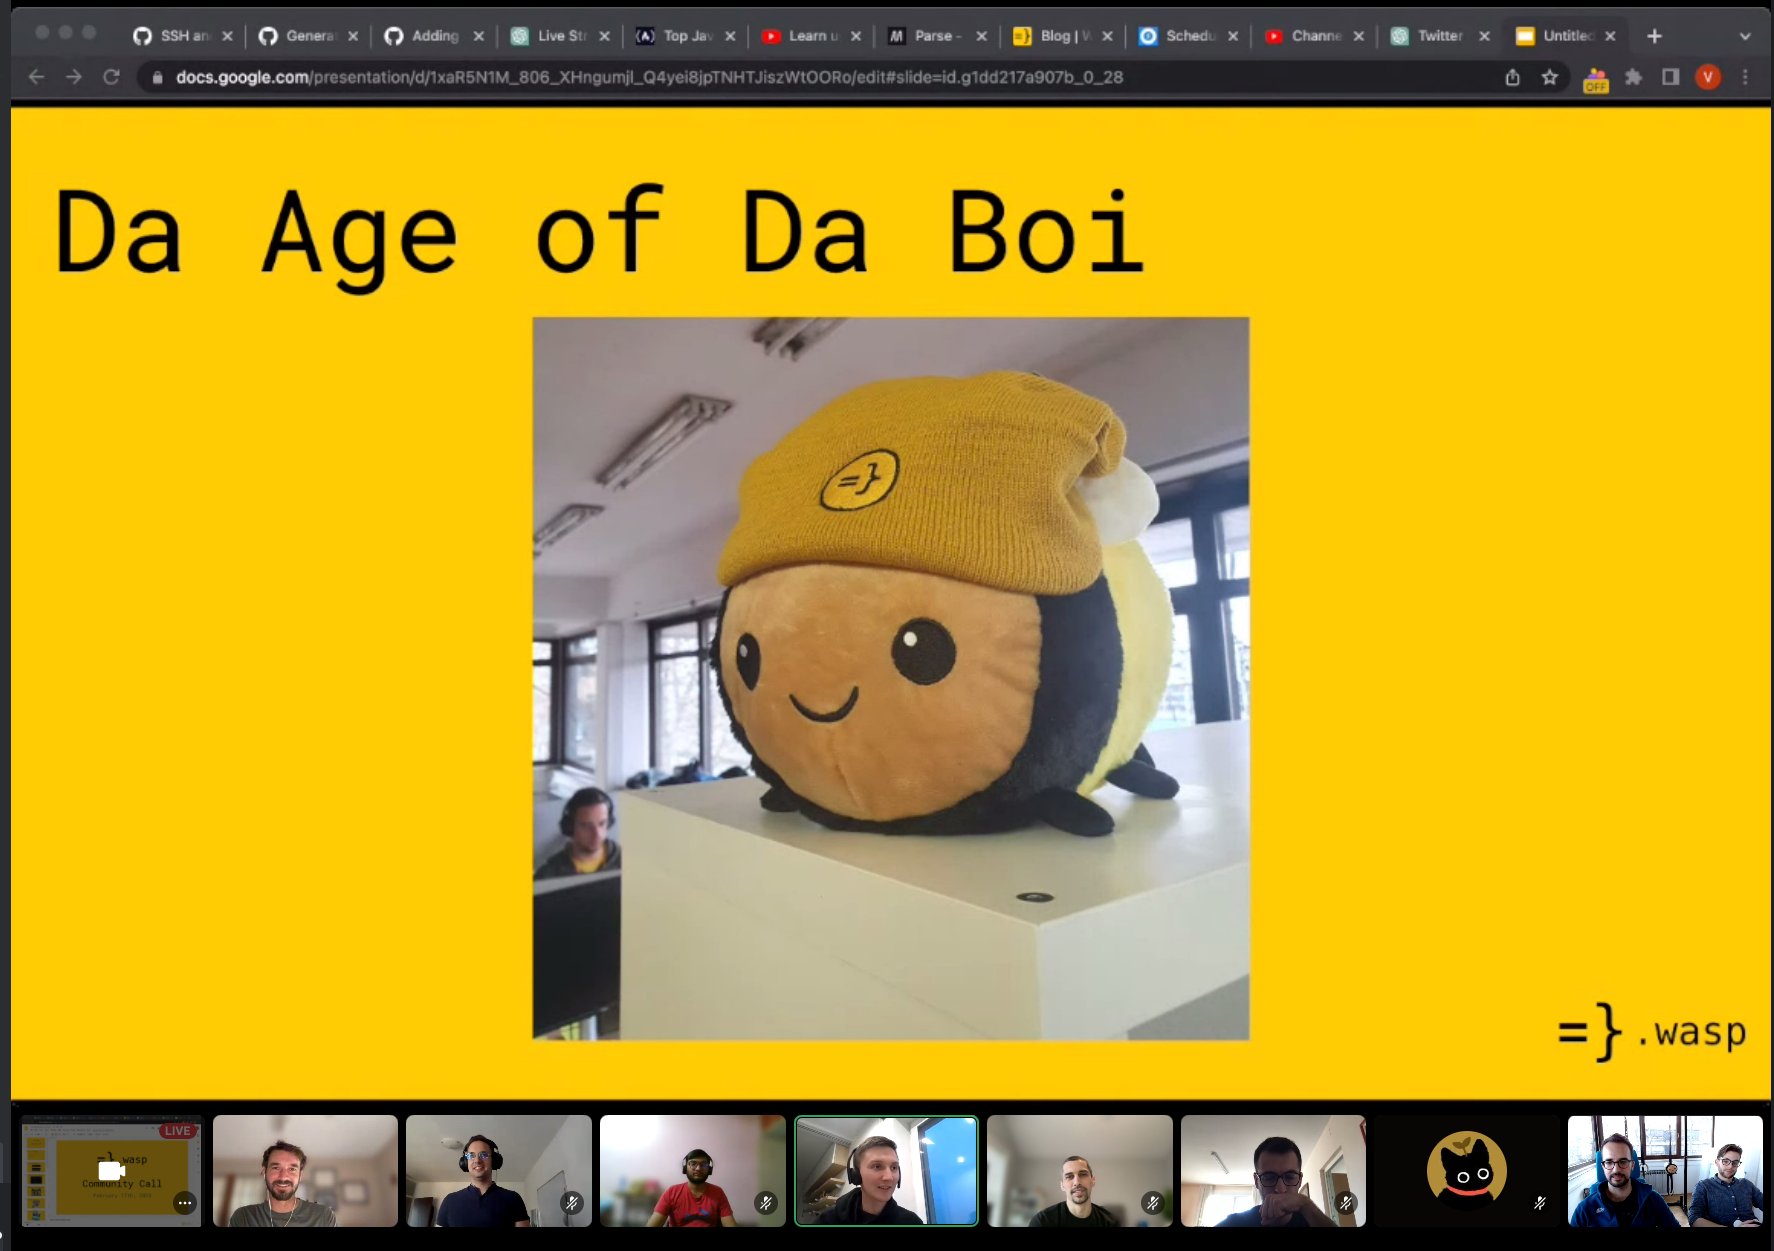Open the red V profile avatar
1774x1251 pixels.
click(1708, 77)
